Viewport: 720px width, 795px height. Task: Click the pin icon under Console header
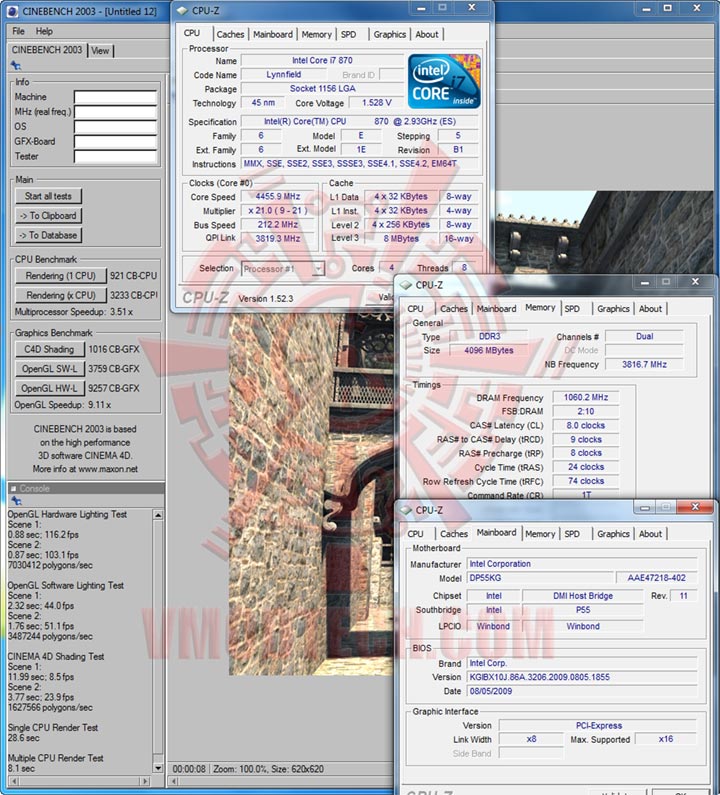click(x=16, y=501)
